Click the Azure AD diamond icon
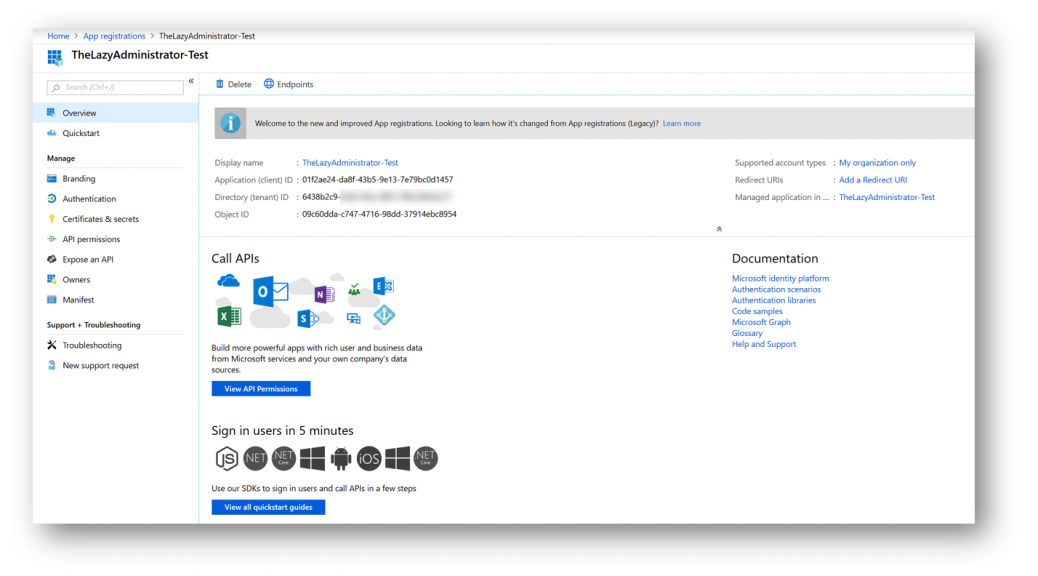This screenshot has height=576, width=1038. [x=384, y=315]
